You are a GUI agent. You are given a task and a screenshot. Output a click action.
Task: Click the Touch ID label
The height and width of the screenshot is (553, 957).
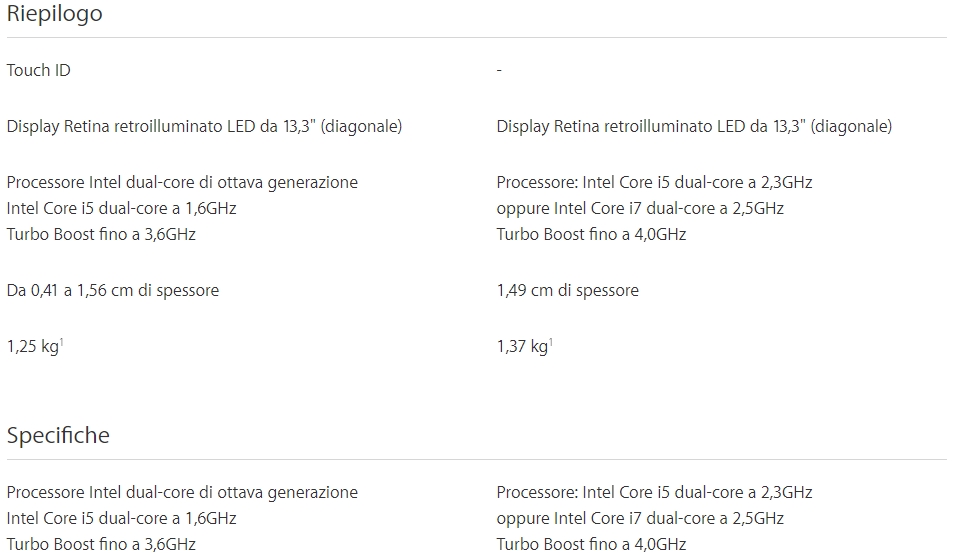click(38, 70)
